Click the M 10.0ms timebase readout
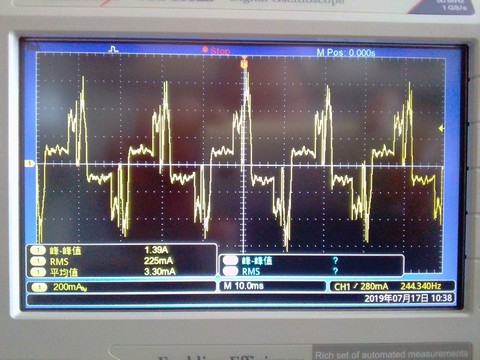This screenshot has height=360, width=480. pyautogui.click(x=244, y=286)
